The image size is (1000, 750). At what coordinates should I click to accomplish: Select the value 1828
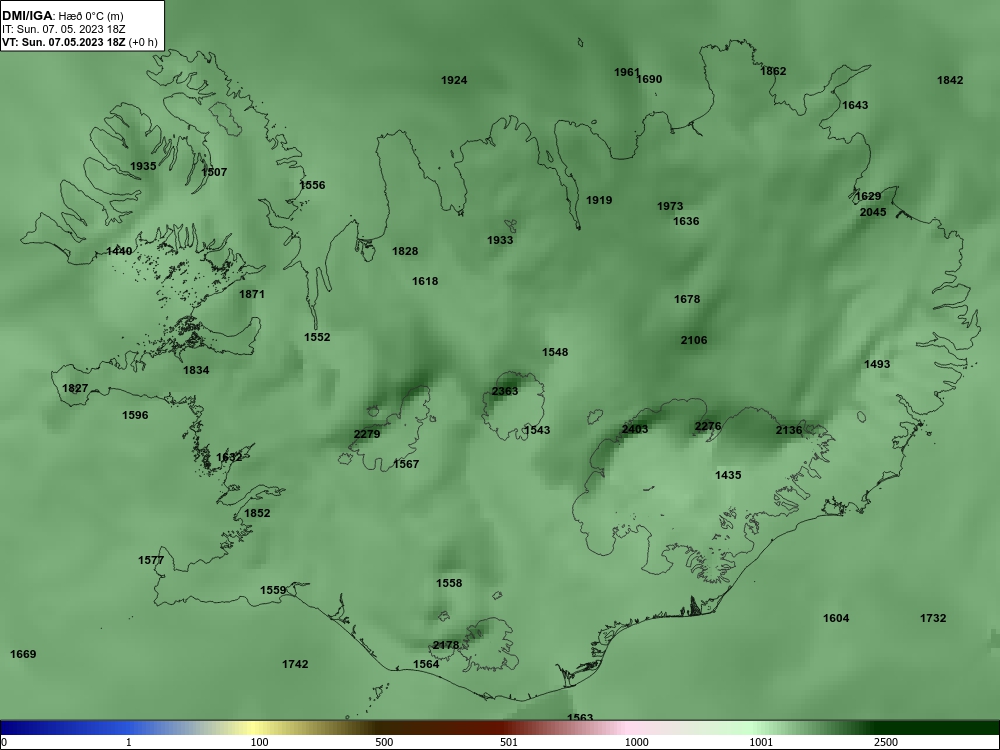tap(405, 251)
